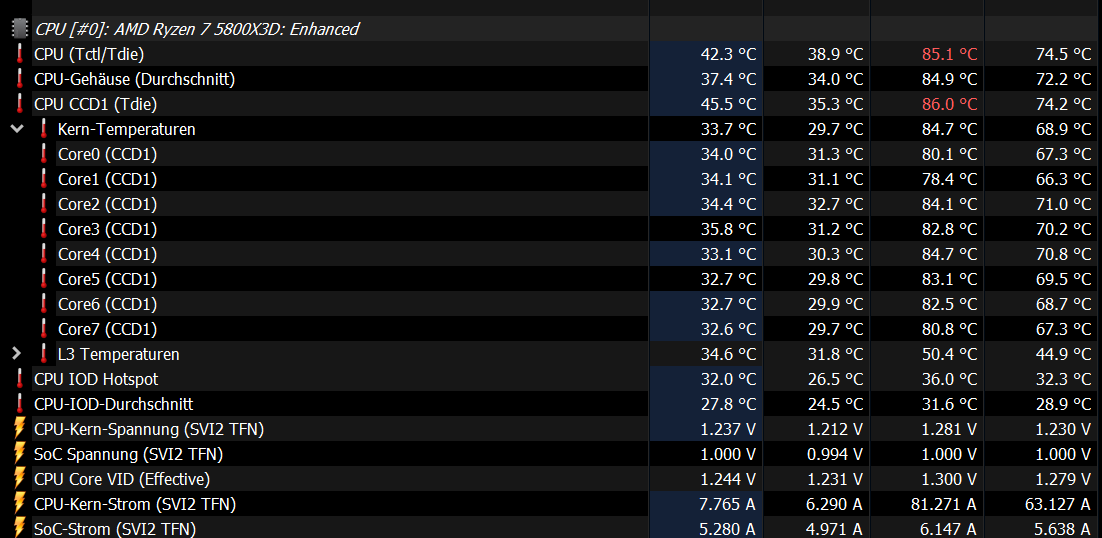Select the CPU-Kern-Spannung (SVI2 TFN) label
This screenshot has height=538, width=1102.
[149, 428]
